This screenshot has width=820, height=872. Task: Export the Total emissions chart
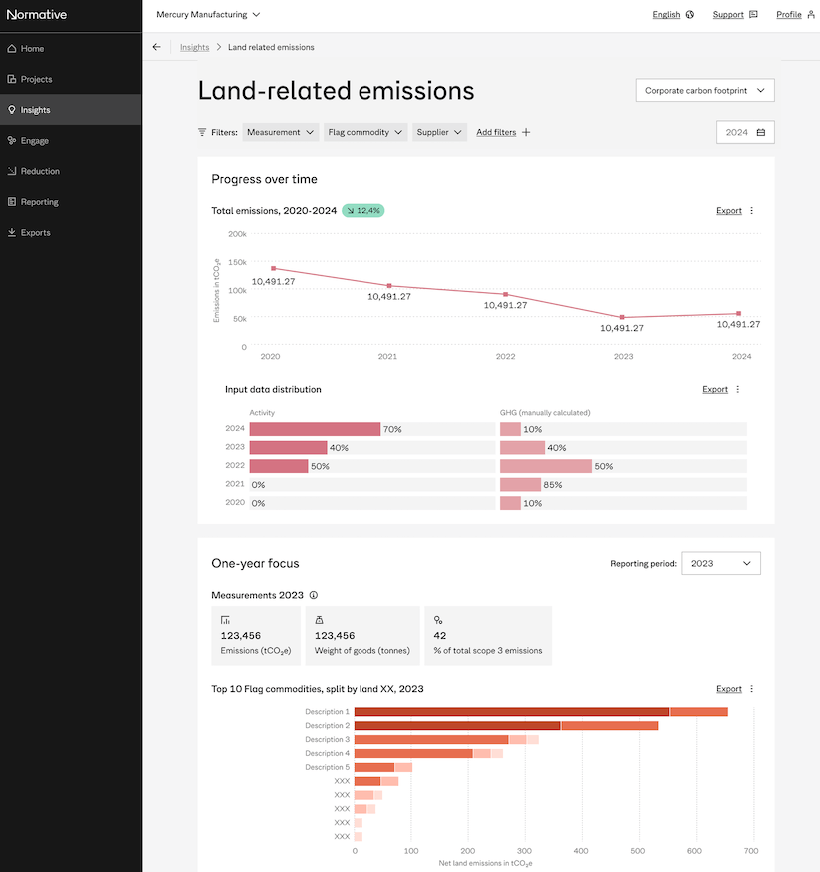728,211
